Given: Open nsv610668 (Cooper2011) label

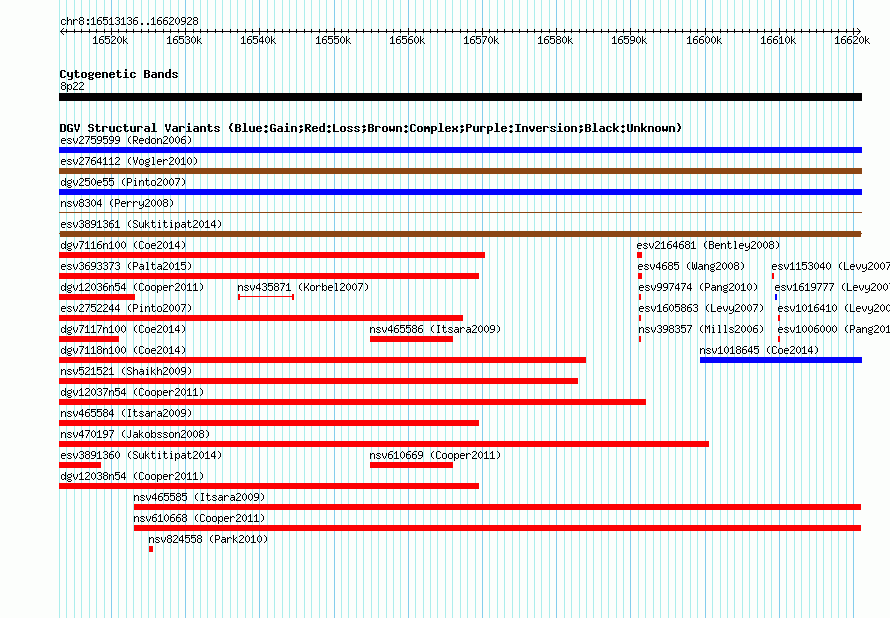Looking at the screenshot, I should point(199,518).
